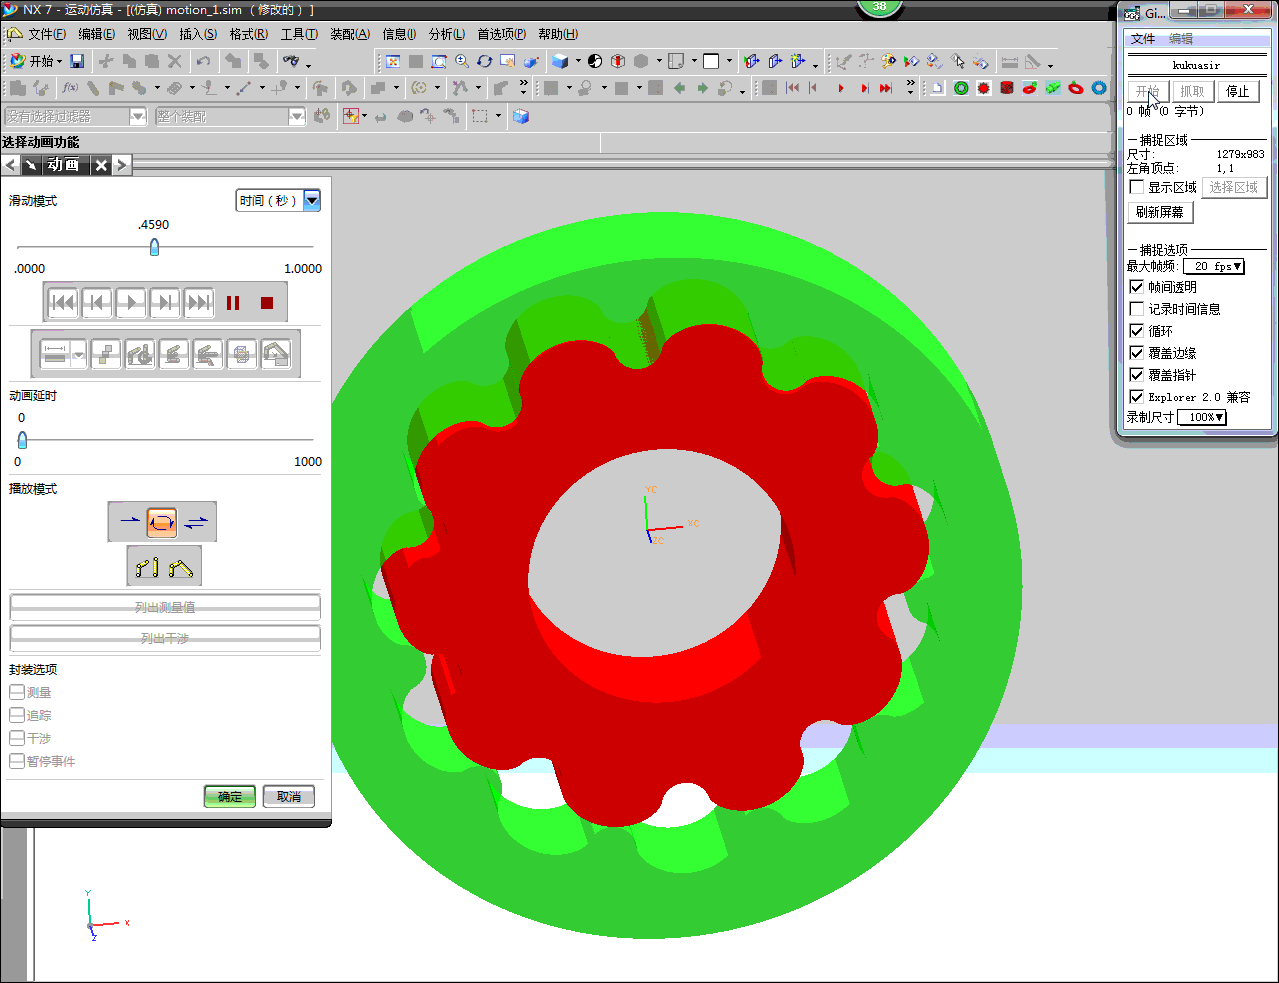
Task: Toggle the 记录时间信息 checkbox
Action: (x=1137, y=309)
